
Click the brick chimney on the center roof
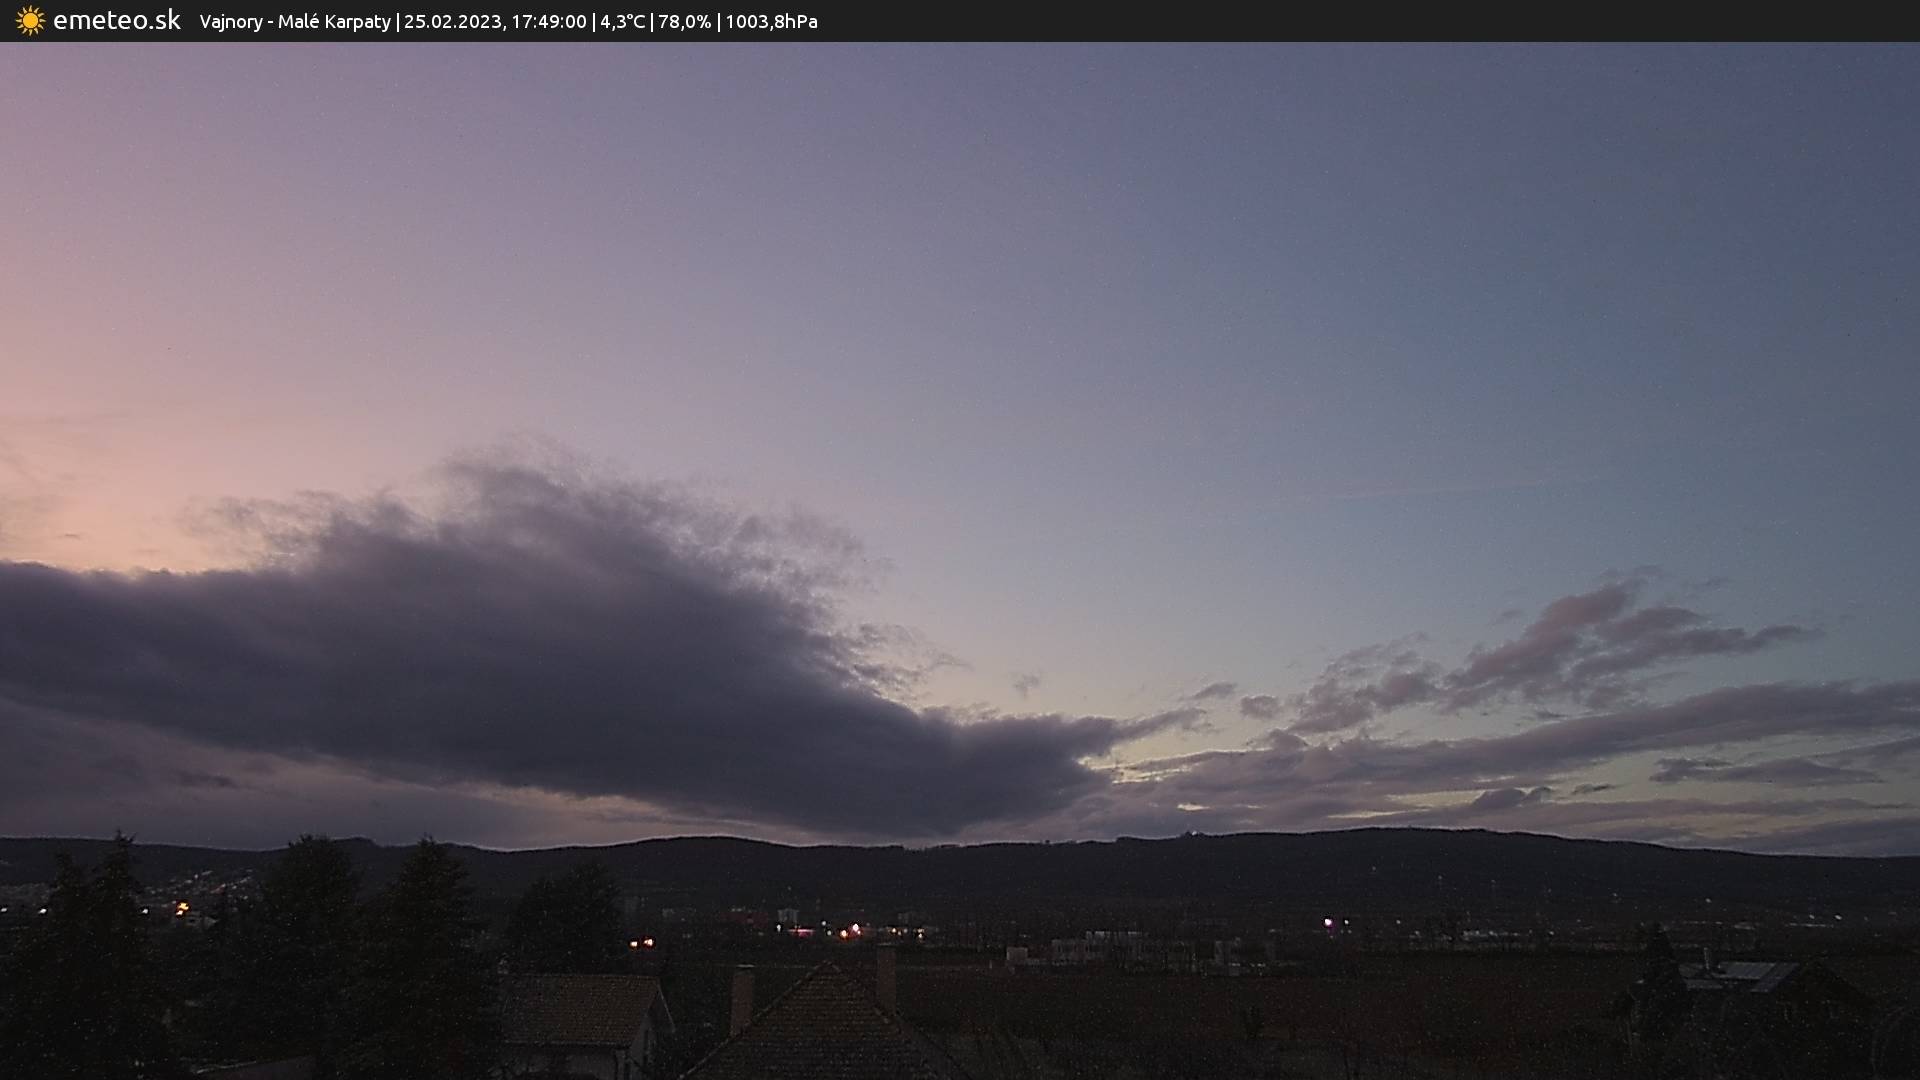coord(741,998)
